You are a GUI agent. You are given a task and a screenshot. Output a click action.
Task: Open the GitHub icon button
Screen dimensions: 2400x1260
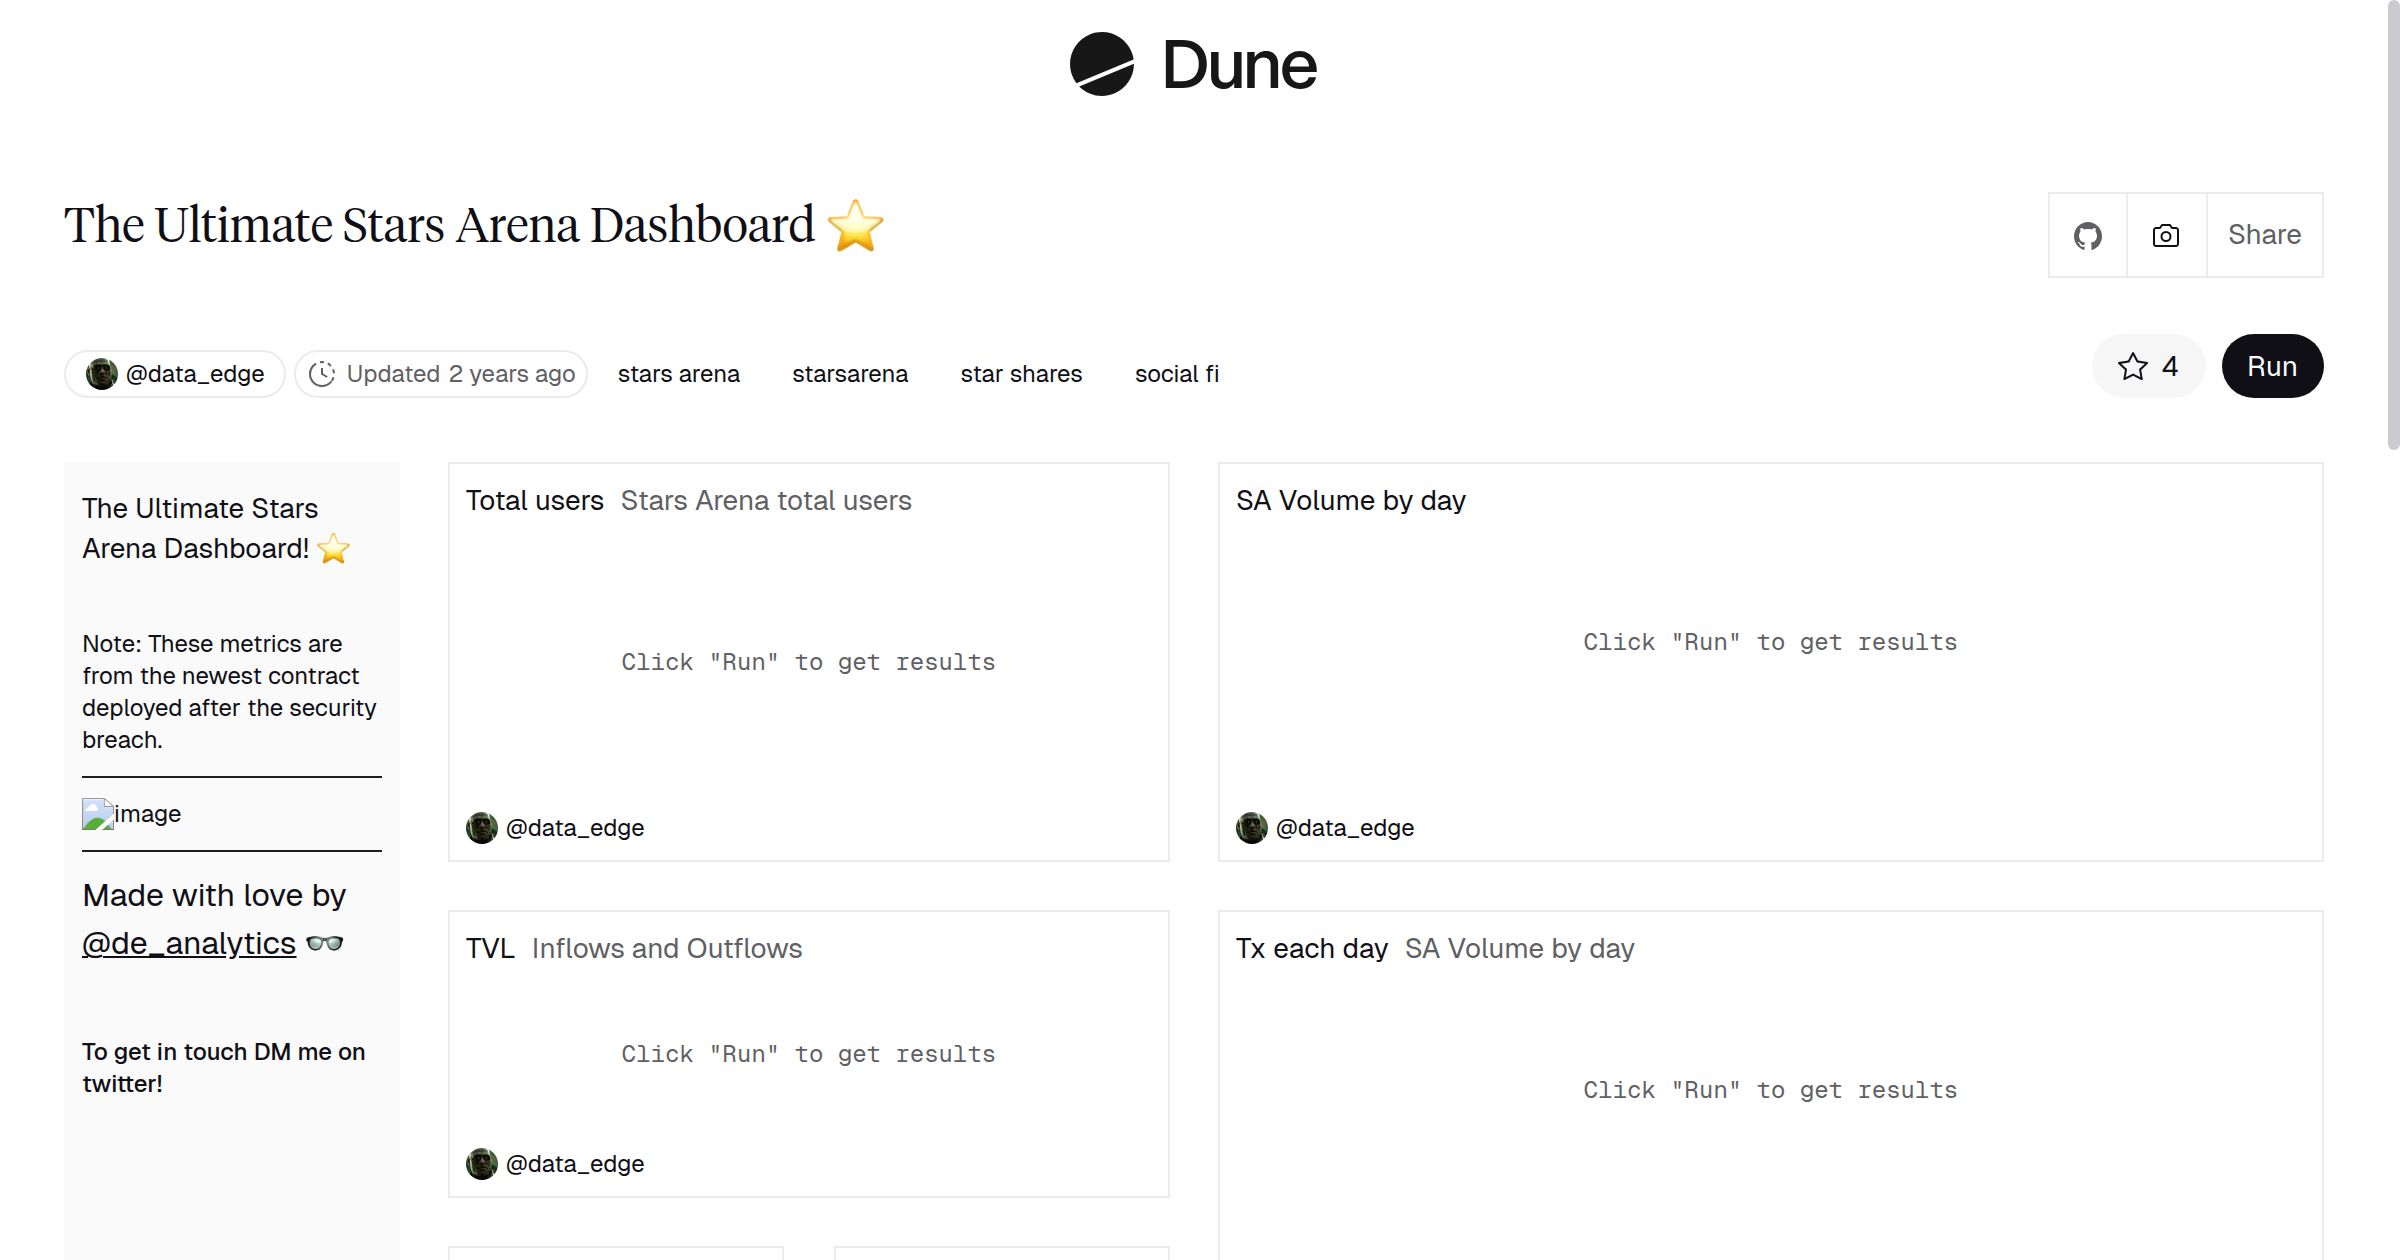[x=2087, y=236]
